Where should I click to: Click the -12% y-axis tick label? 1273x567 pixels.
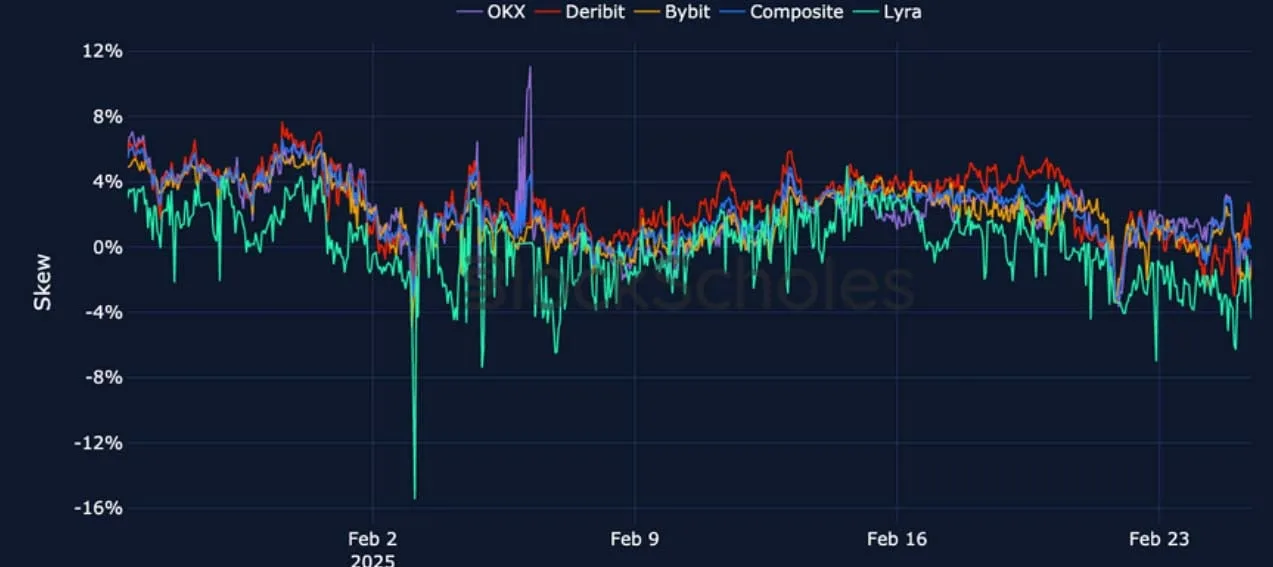(x=98, y=442)
